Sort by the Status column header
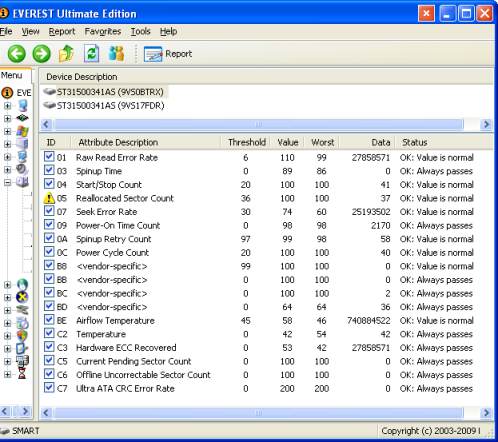 click(x=444, y=142)
